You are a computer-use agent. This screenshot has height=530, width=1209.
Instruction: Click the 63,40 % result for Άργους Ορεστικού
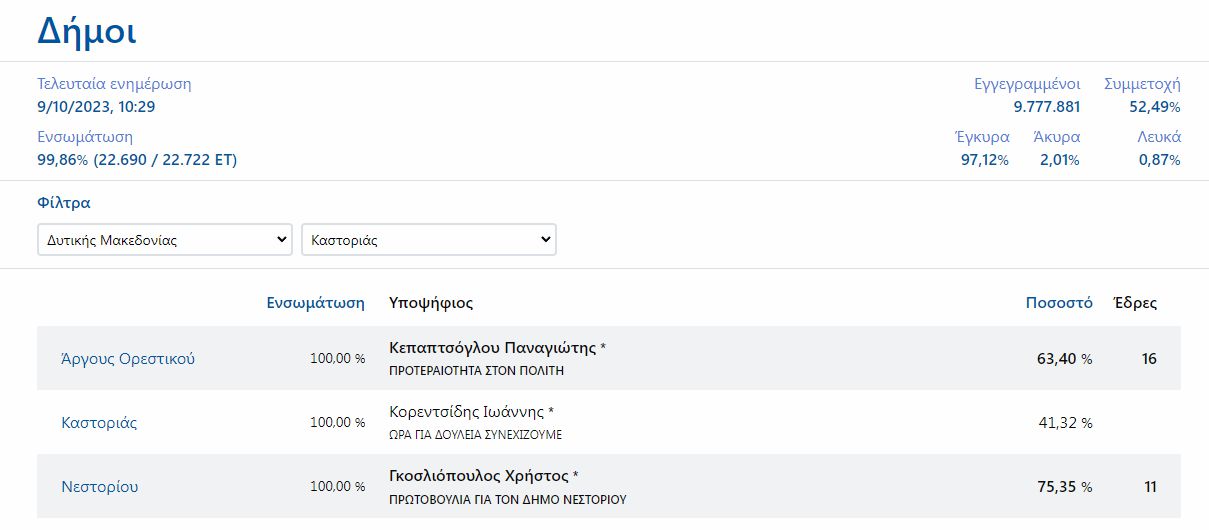pos(1064,358)
